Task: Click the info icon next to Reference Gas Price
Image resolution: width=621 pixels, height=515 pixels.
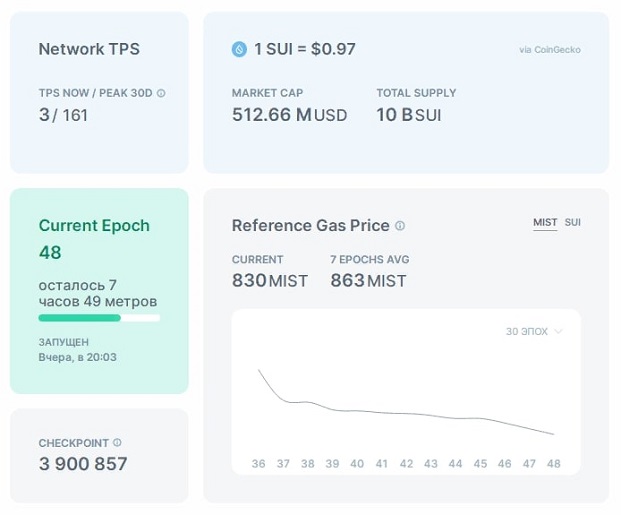Action: (x=400, y=225)
